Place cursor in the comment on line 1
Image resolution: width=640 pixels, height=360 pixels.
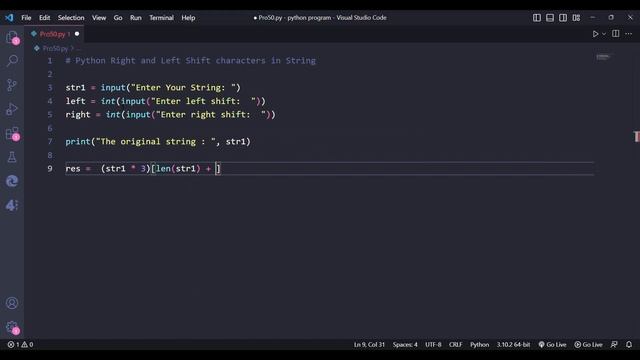coord(191,61)
